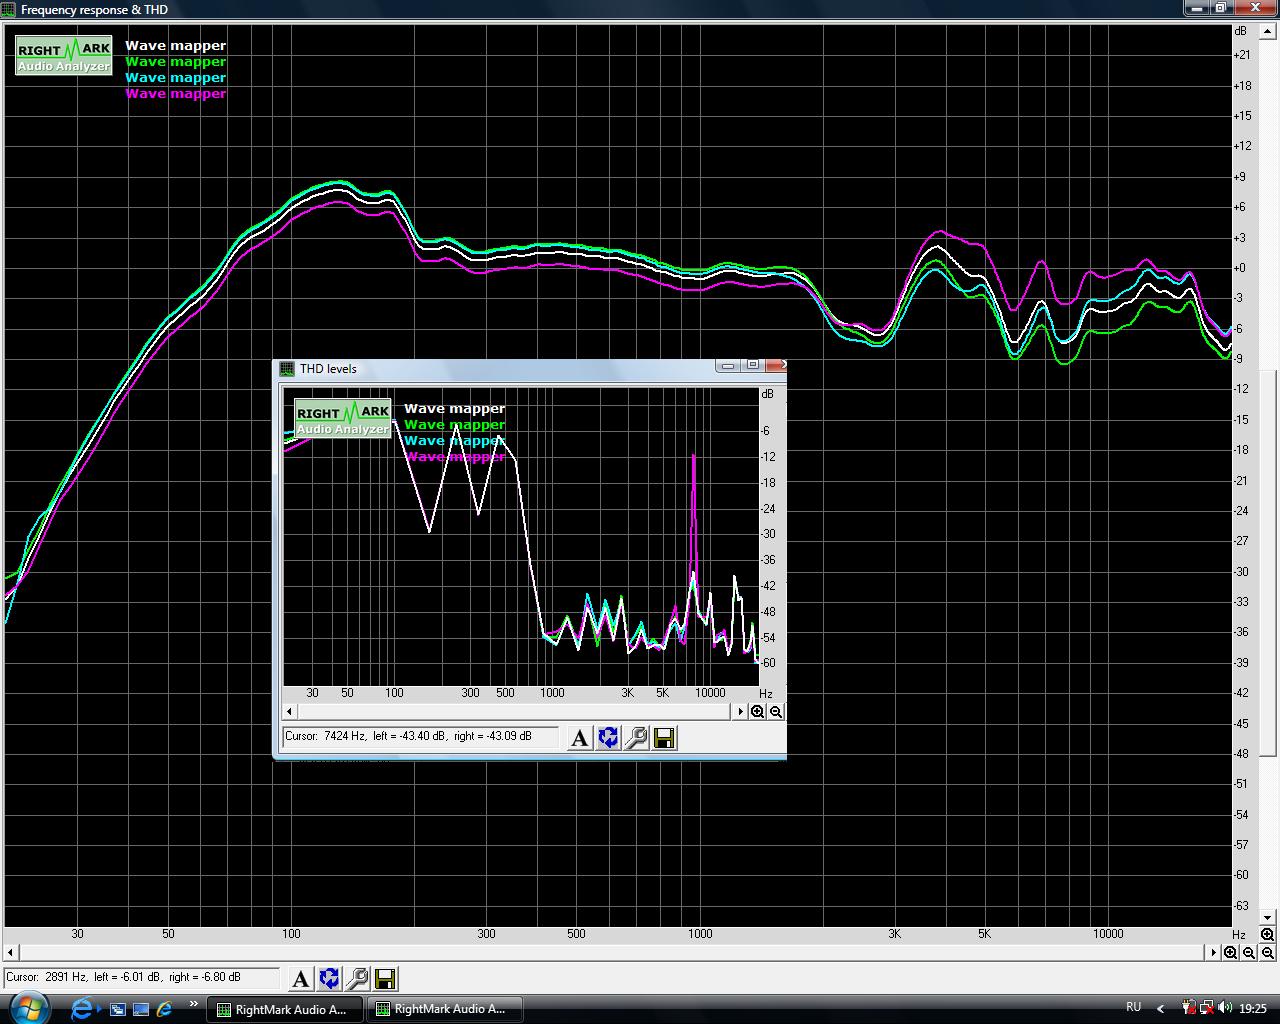Click THD levels horizontal scrollbar left arrow
1280x1024 pixels.
click(290, 712)
